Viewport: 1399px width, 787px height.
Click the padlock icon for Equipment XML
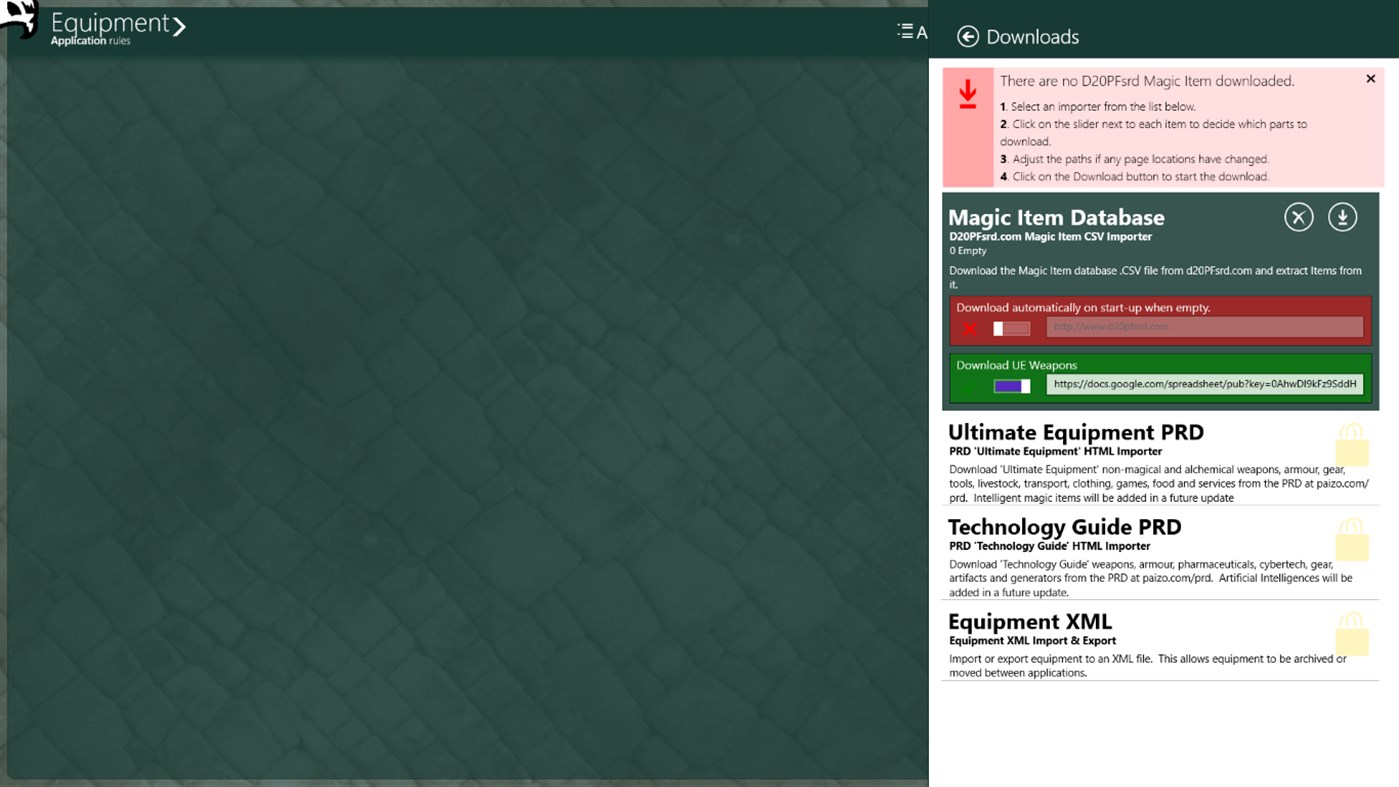pos(1353,631)
